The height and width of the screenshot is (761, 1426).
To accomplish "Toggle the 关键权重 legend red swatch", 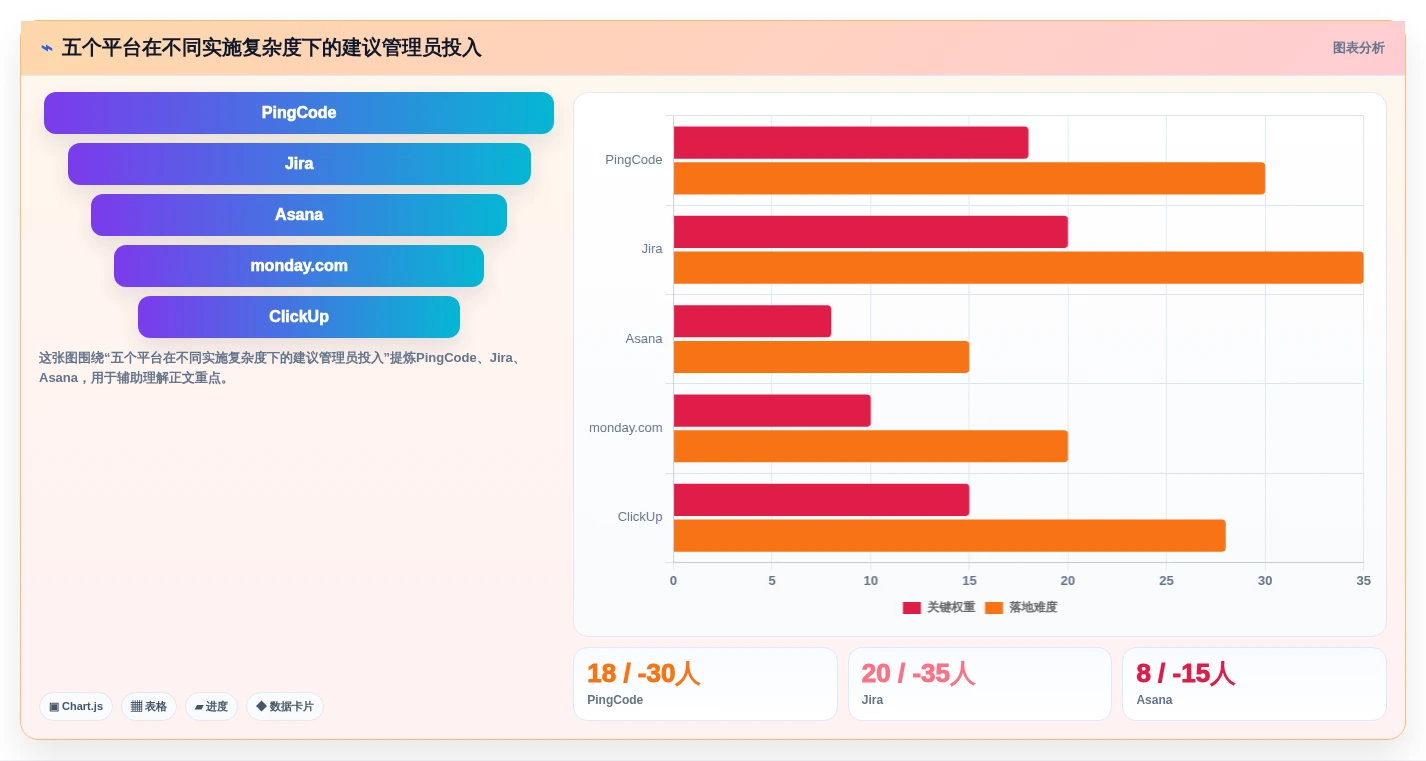I will (912, 608).
